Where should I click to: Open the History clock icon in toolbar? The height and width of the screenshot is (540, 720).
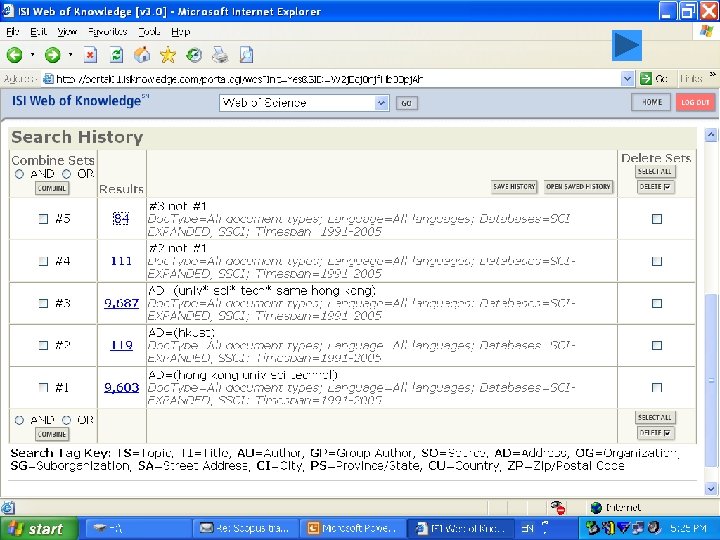pyautogui.click(x=194, y=55)
